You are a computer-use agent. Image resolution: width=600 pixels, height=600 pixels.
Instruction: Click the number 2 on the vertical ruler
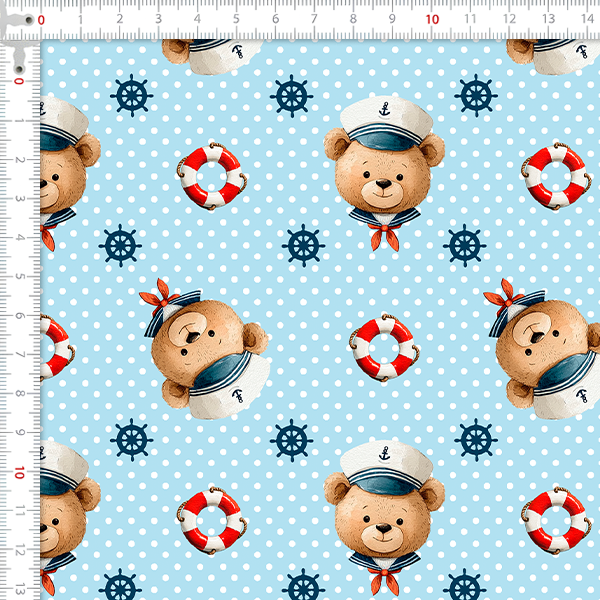(20, 160)
